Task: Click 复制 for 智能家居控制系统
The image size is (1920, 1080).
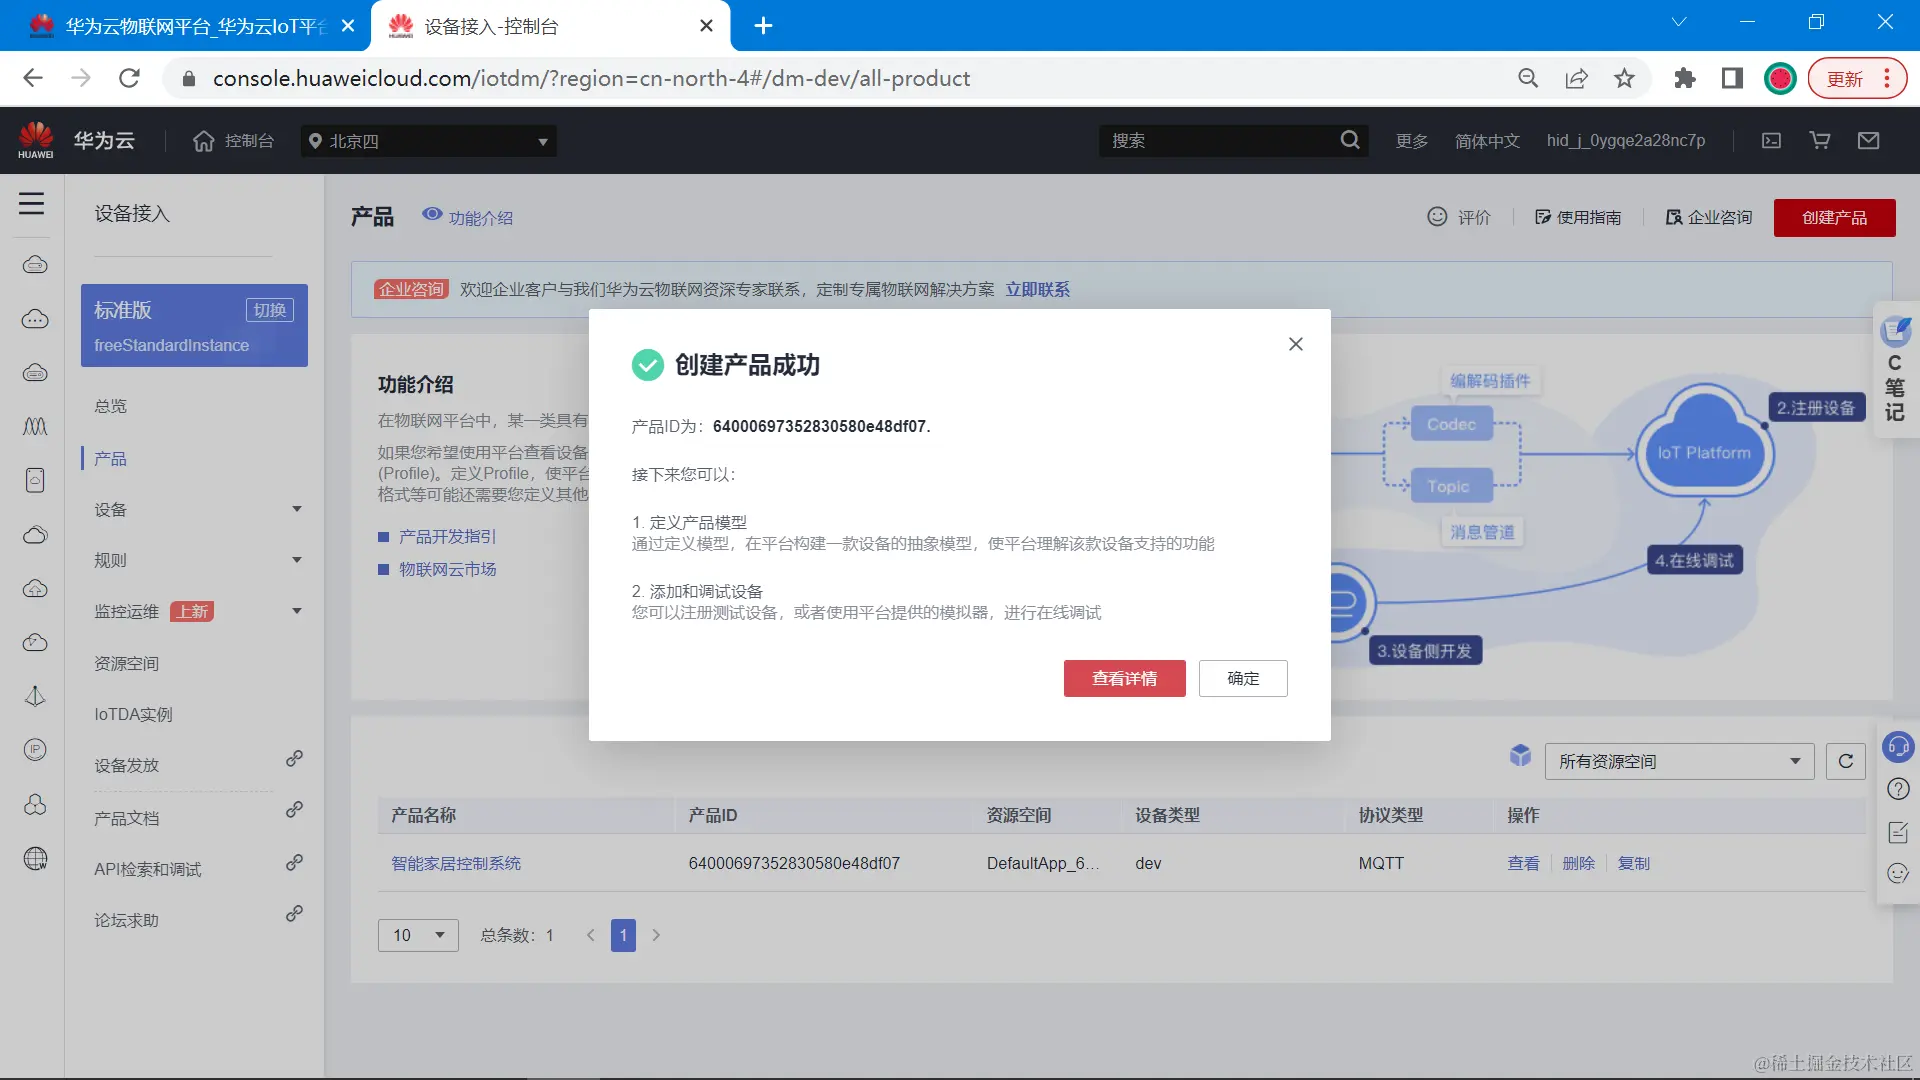Action: (1634, 863)
